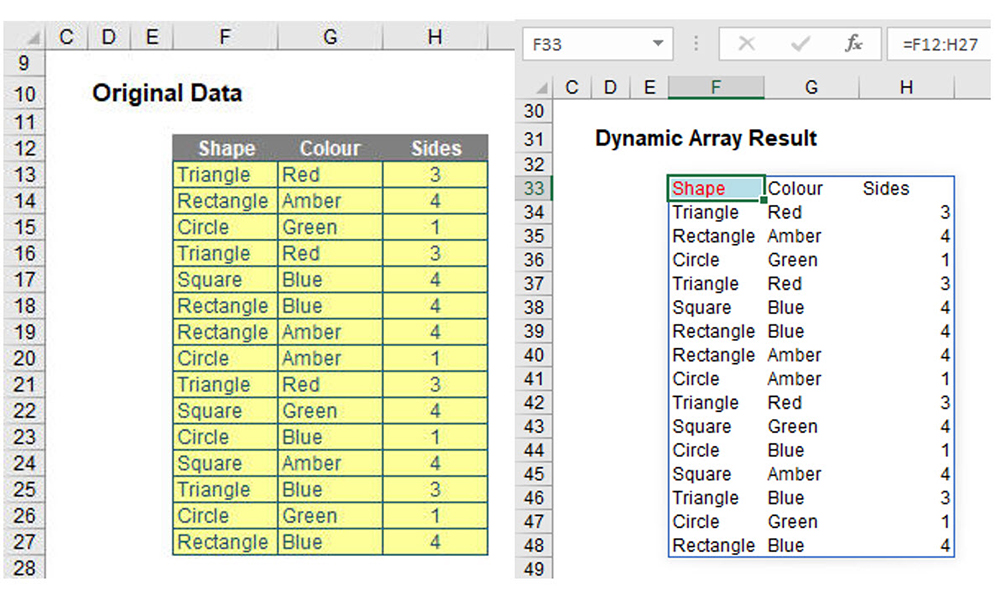Select the Sides header cell in Original Data table
Image resolution: width=1000 pixels, height=592 pixels.
point(434,148)
